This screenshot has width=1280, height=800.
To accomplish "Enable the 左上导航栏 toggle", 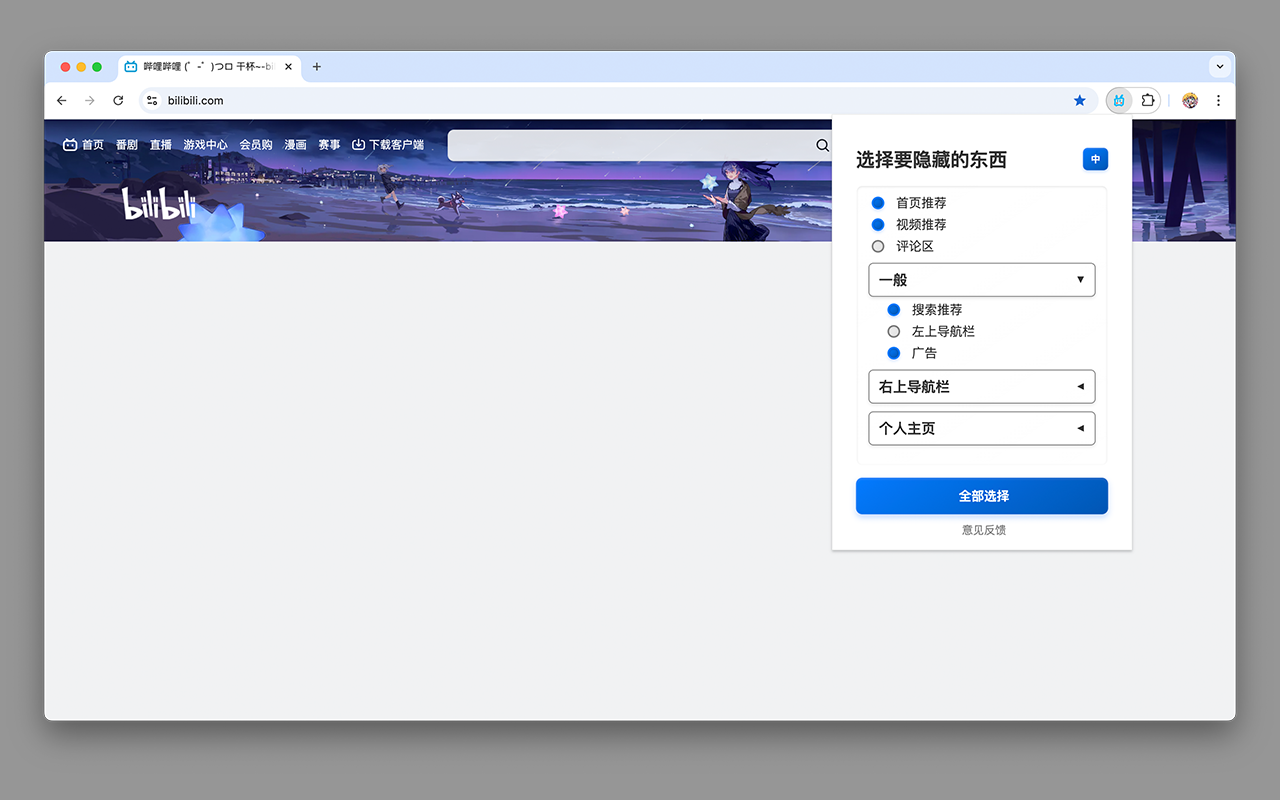I will tap(893, 331).
